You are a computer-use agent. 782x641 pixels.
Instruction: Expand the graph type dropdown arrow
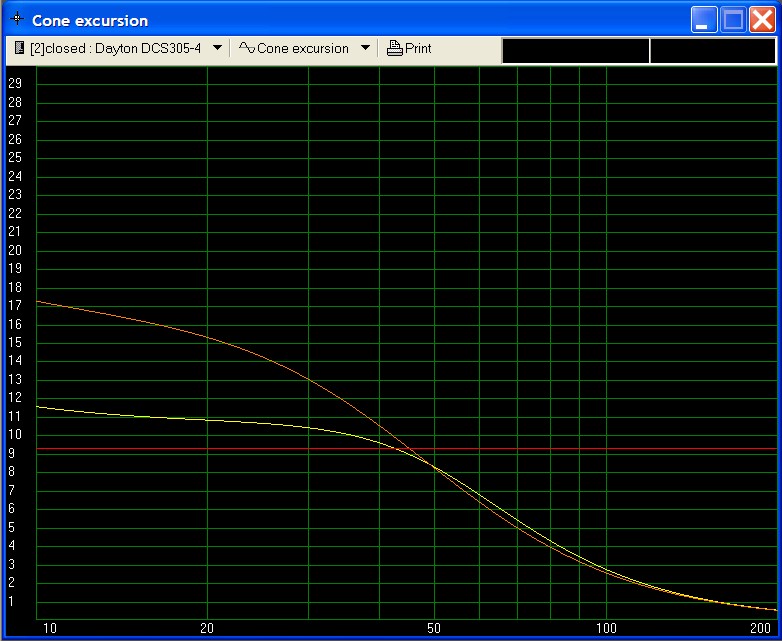[x=365, y=48]
